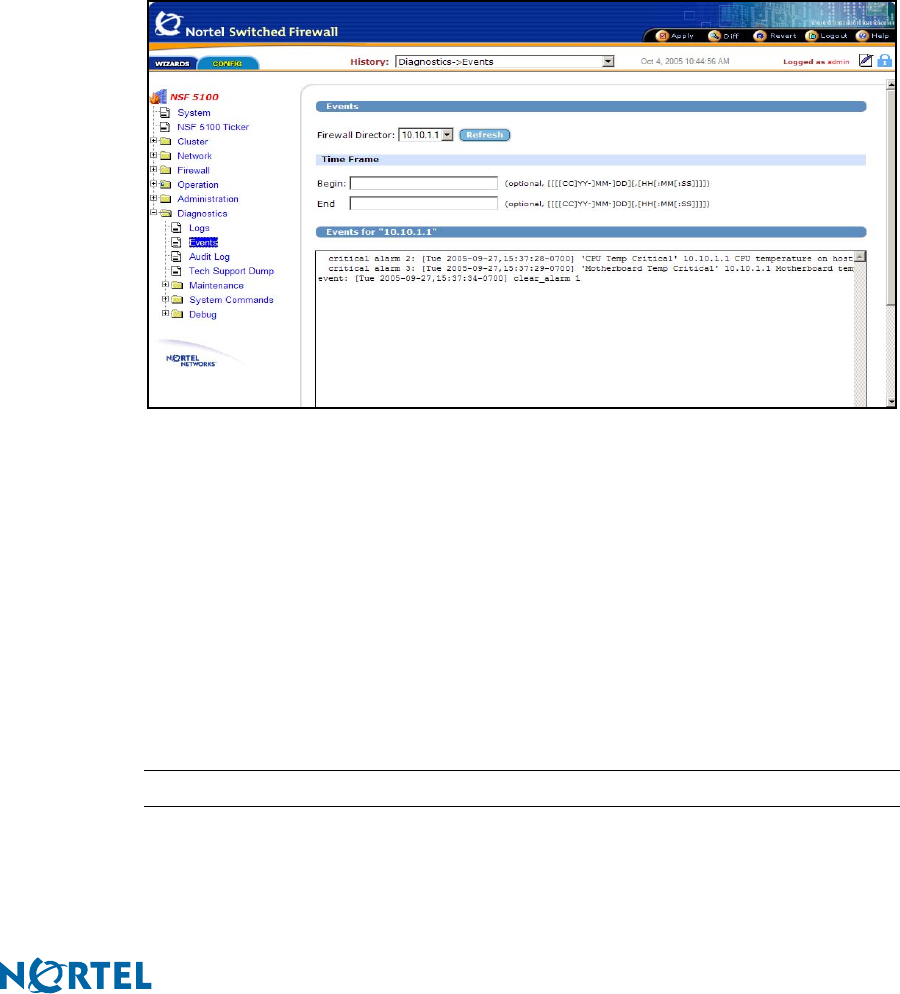Click the System page icon in tree
Image resolution: width=900 pixels, height=994 pixels.
165,113
